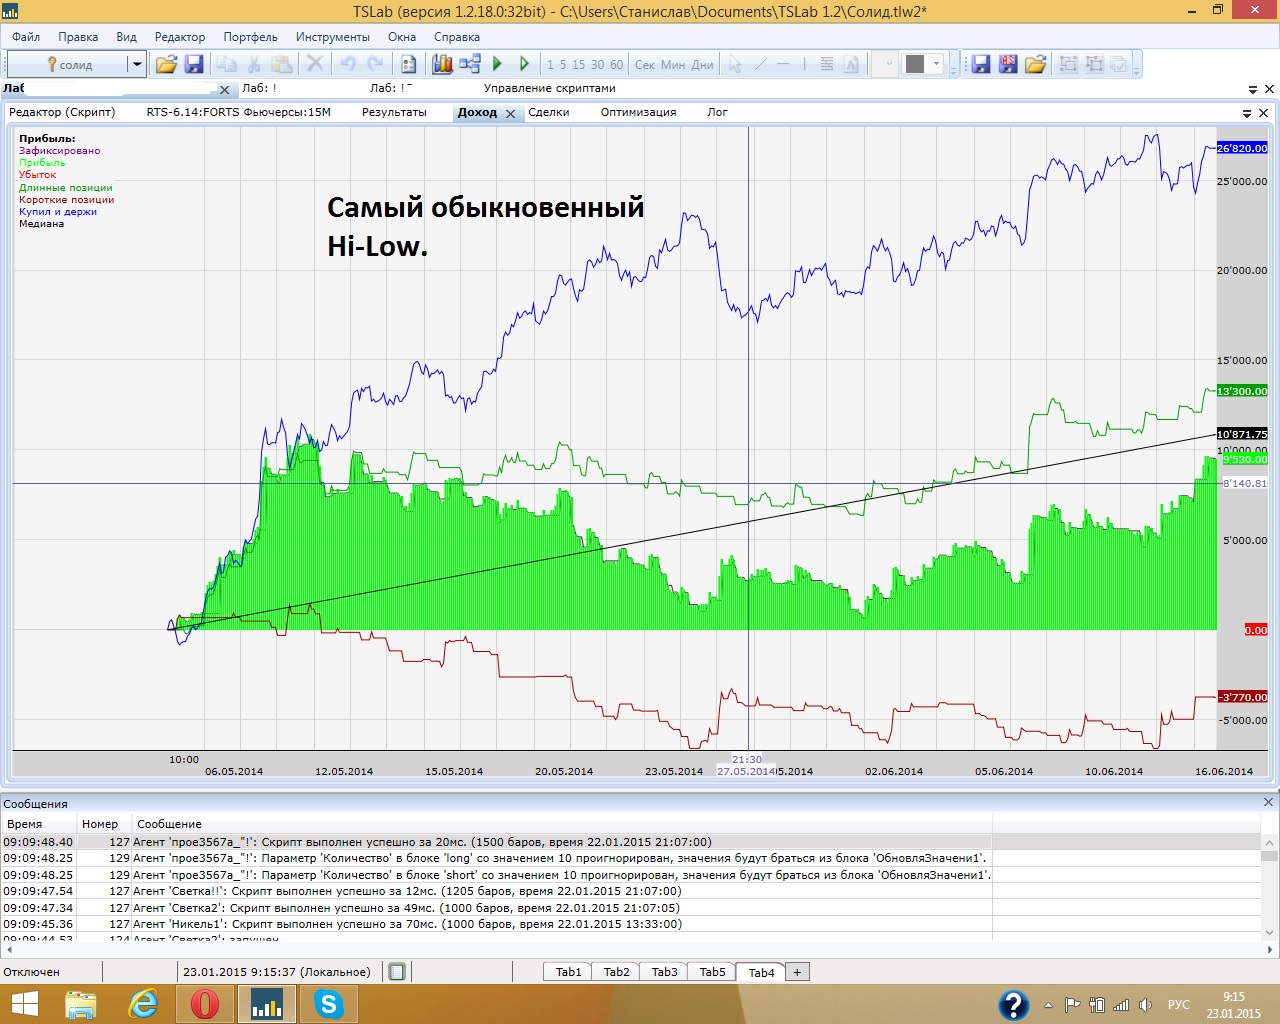Open the 'Файл' menu
Image resolution: width=1280 pixels, height=1024 pixels.
(26, 37)
